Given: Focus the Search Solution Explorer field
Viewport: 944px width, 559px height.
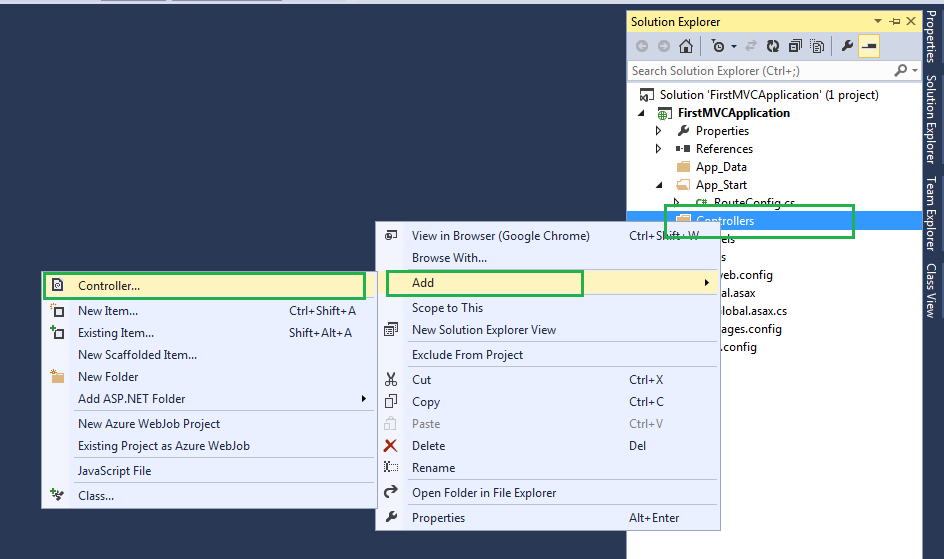Looking at the screenshot, I should (x=760, y=71).
